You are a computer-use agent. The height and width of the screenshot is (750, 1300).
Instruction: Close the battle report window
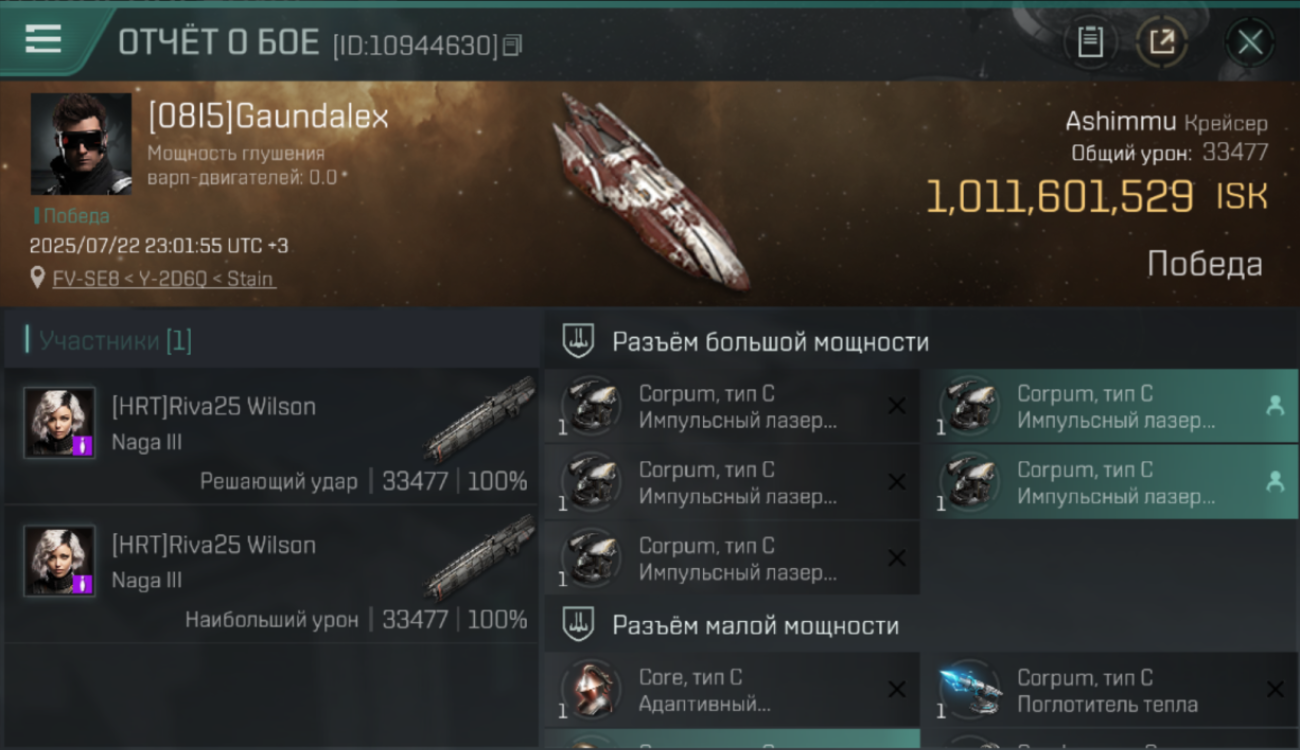click(x=1250, y=42)
